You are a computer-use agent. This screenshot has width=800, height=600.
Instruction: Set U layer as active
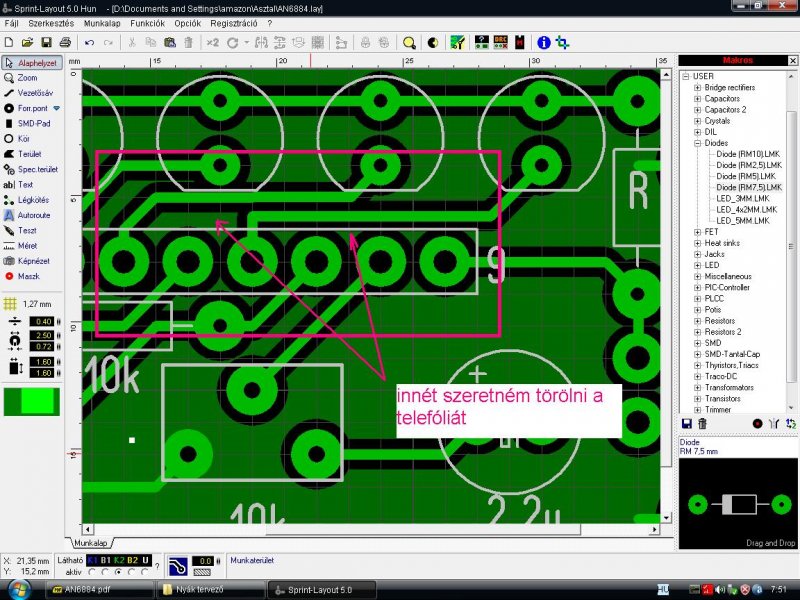[x=145, y=572]
